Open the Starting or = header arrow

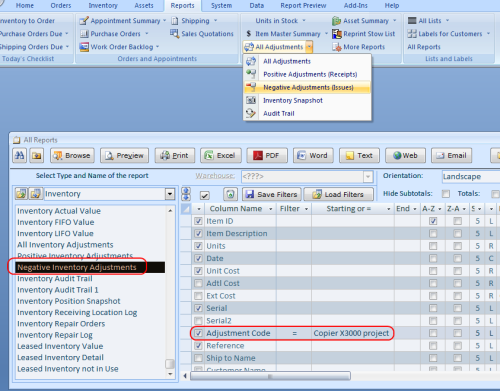pos(389,209)
